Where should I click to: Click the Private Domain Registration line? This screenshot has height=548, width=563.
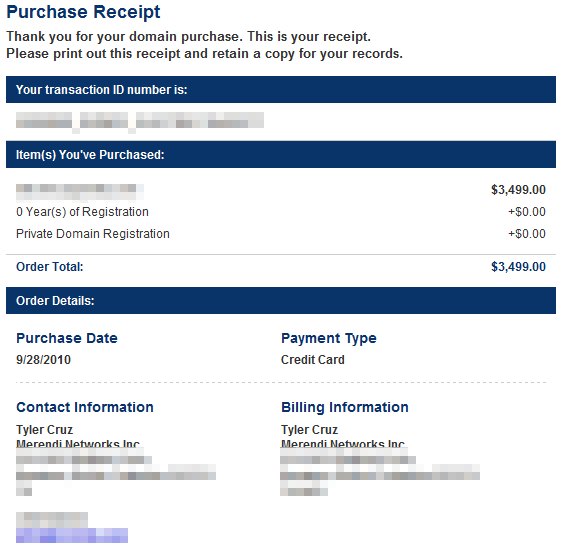(x=93, y=234)
